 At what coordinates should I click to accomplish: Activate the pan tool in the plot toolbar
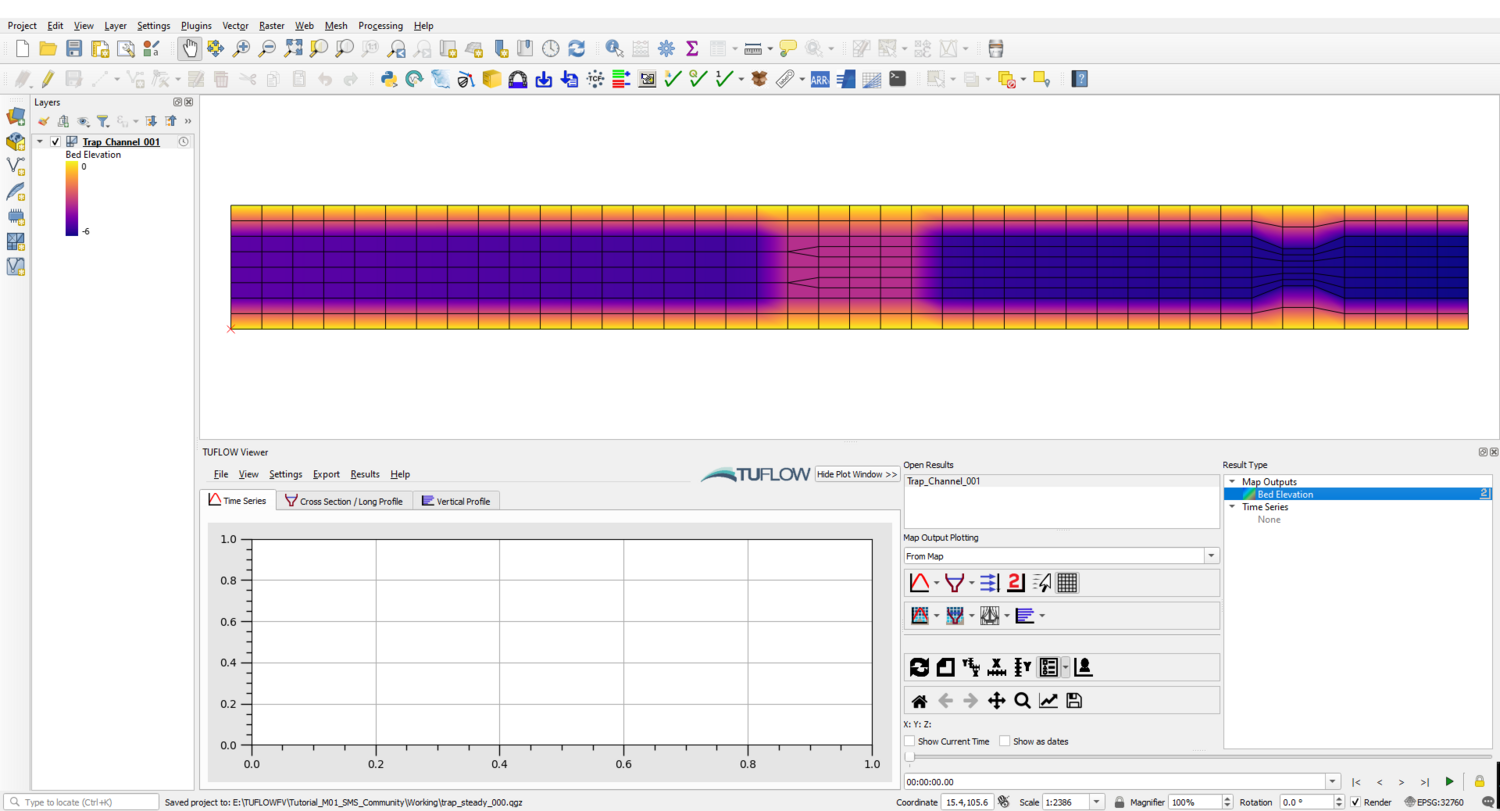(996, 700)
